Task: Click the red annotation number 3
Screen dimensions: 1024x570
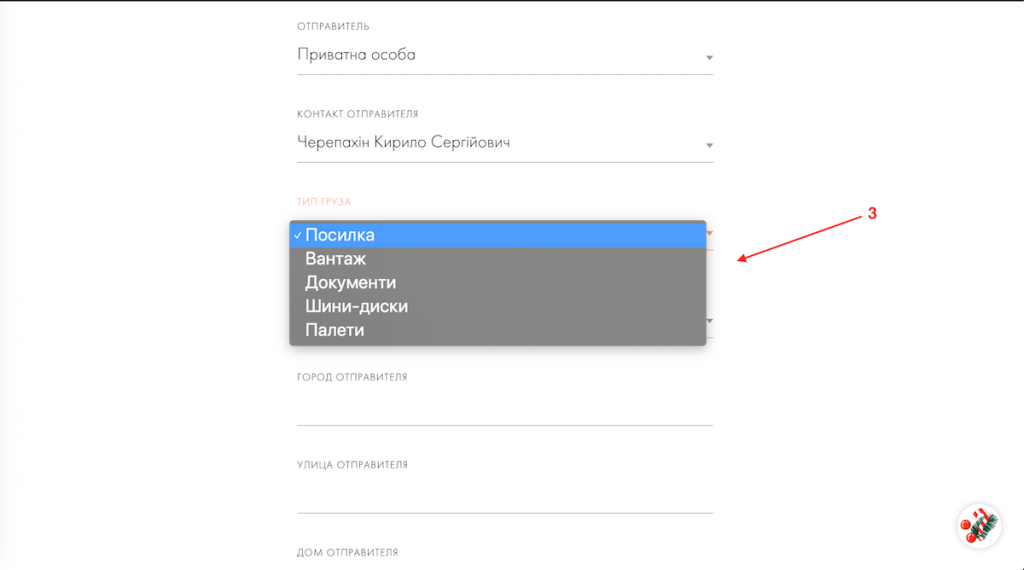Action: [x=872, y=214]
